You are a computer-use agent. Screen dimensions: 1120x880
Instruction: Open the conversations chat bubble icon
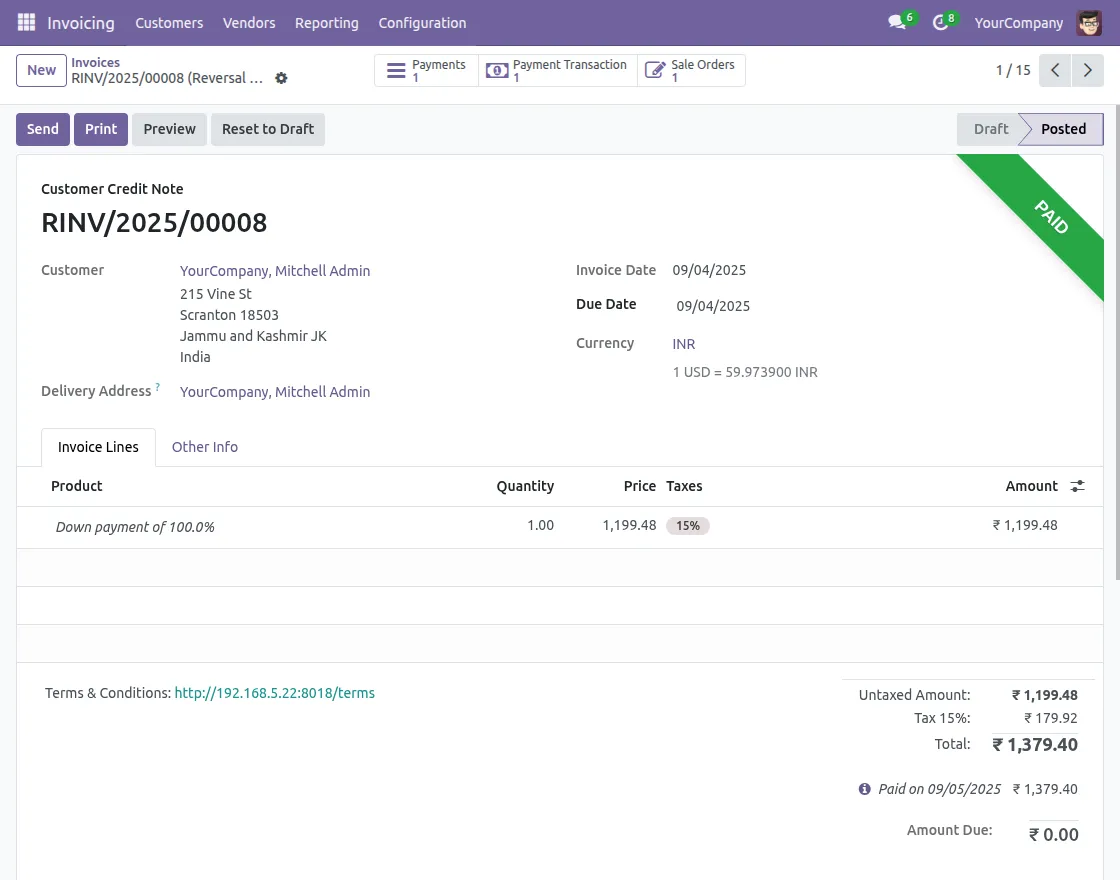tap(897, 22)
